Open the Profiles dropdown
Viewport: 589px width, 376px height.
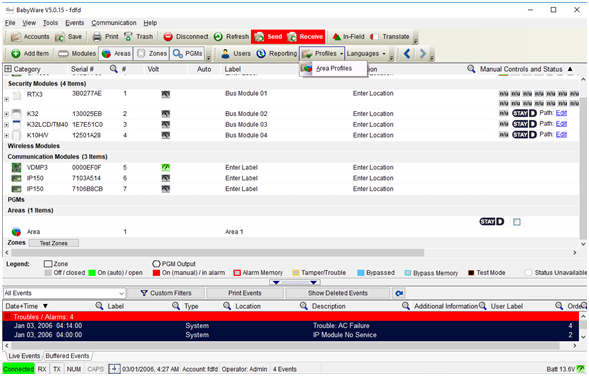point(322,54)
